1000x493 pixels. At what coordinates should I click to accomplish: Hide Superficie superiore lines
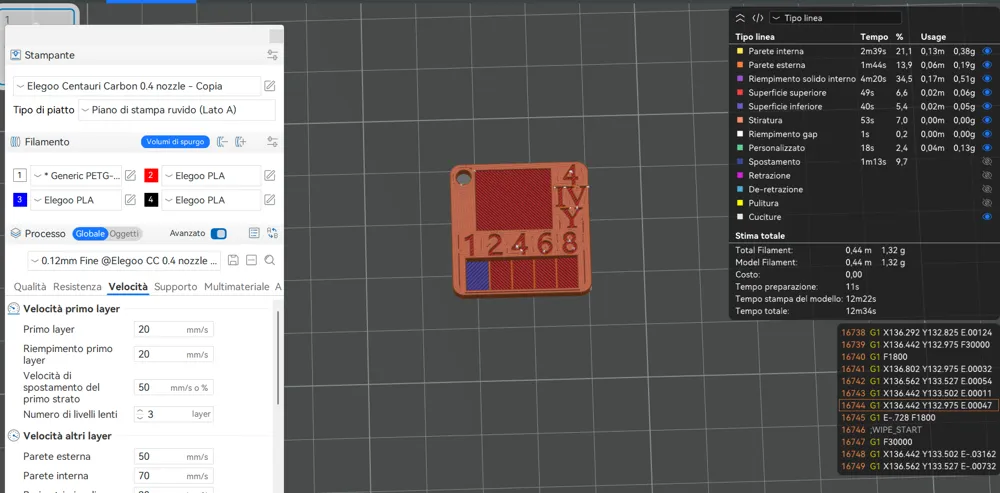point(987,92)
